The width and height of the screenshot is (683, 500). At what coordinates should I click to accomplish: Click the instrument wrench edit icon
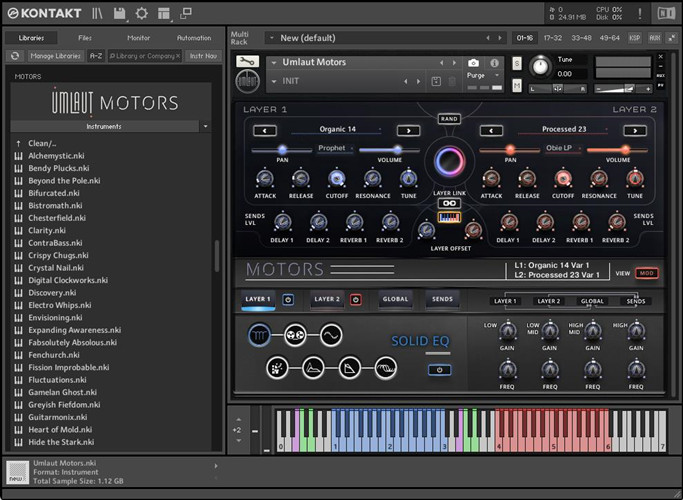coord(247,63)
